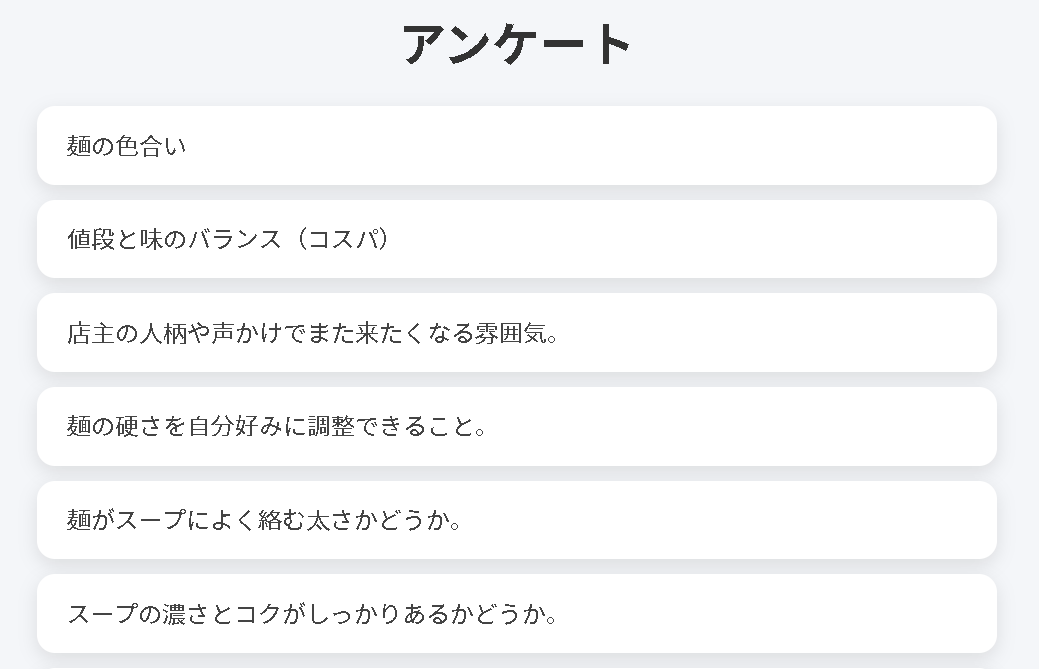Click the partially visible card below the soup option

[517, 664]
